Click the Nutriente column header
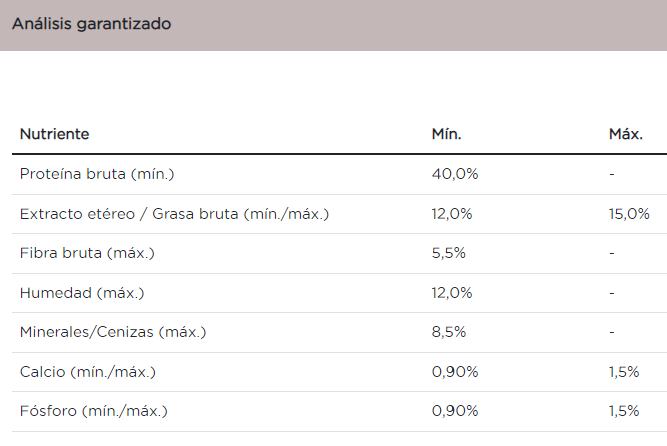 pos(54,134)
